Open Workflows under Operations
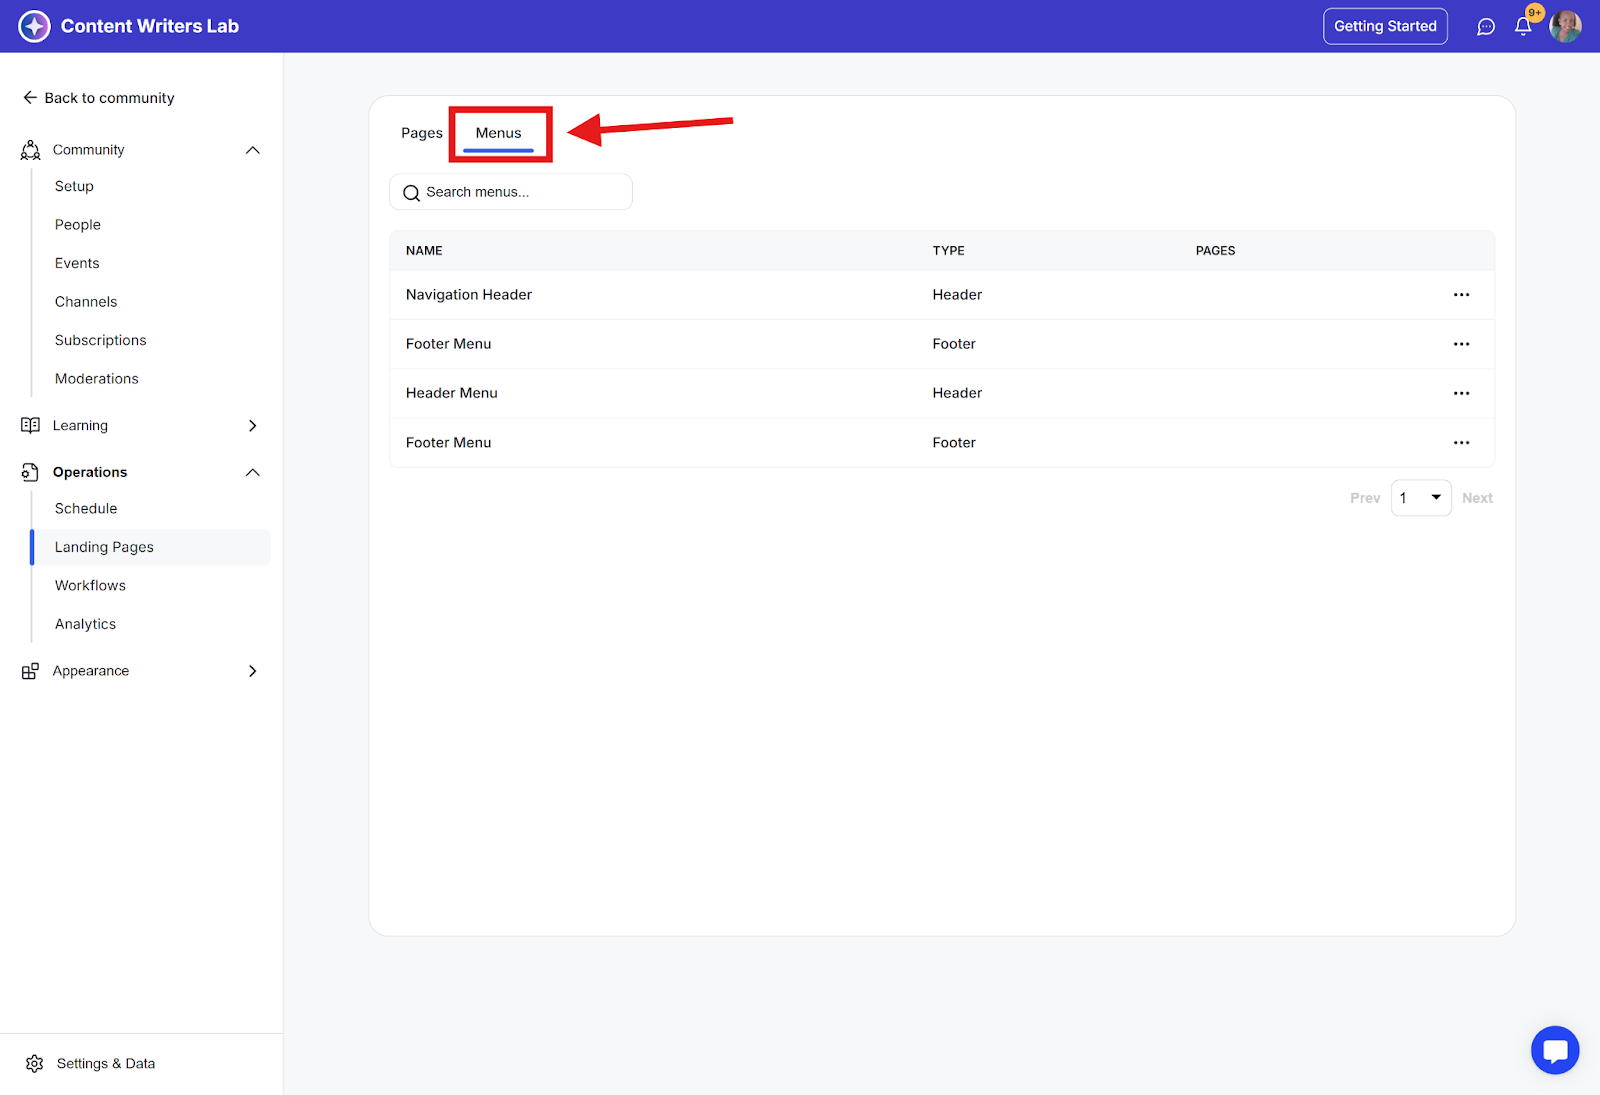1600x1095 pixels. (90, 586)
